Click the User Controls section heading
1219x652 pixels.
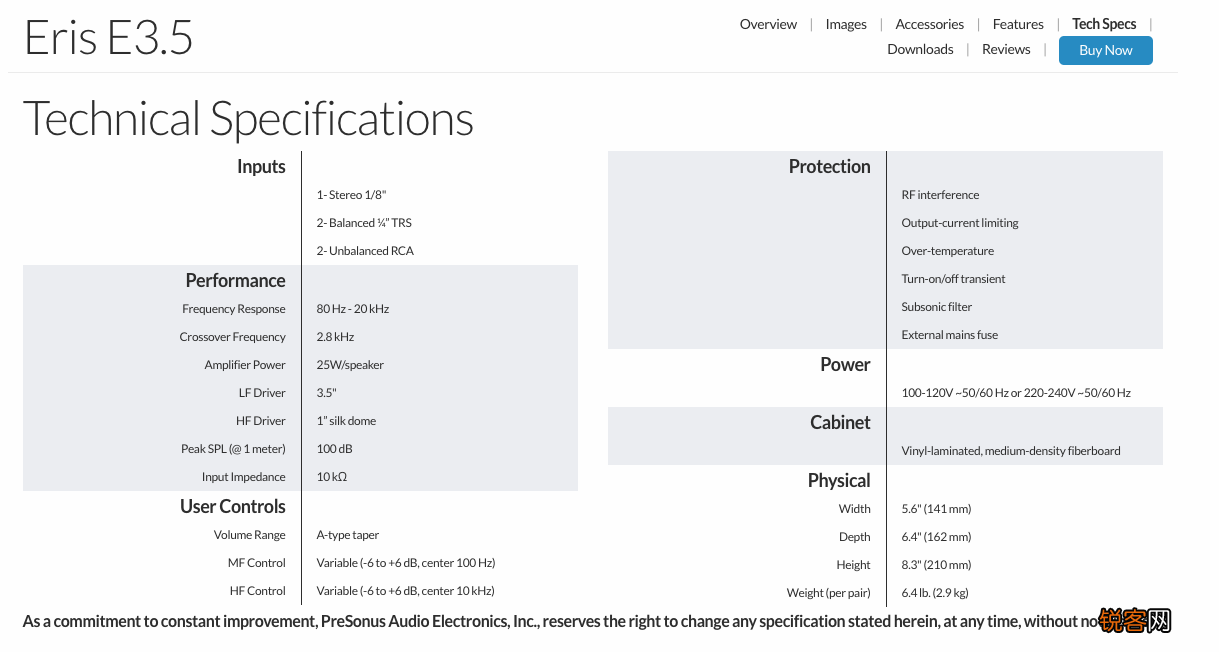(233, 507)
